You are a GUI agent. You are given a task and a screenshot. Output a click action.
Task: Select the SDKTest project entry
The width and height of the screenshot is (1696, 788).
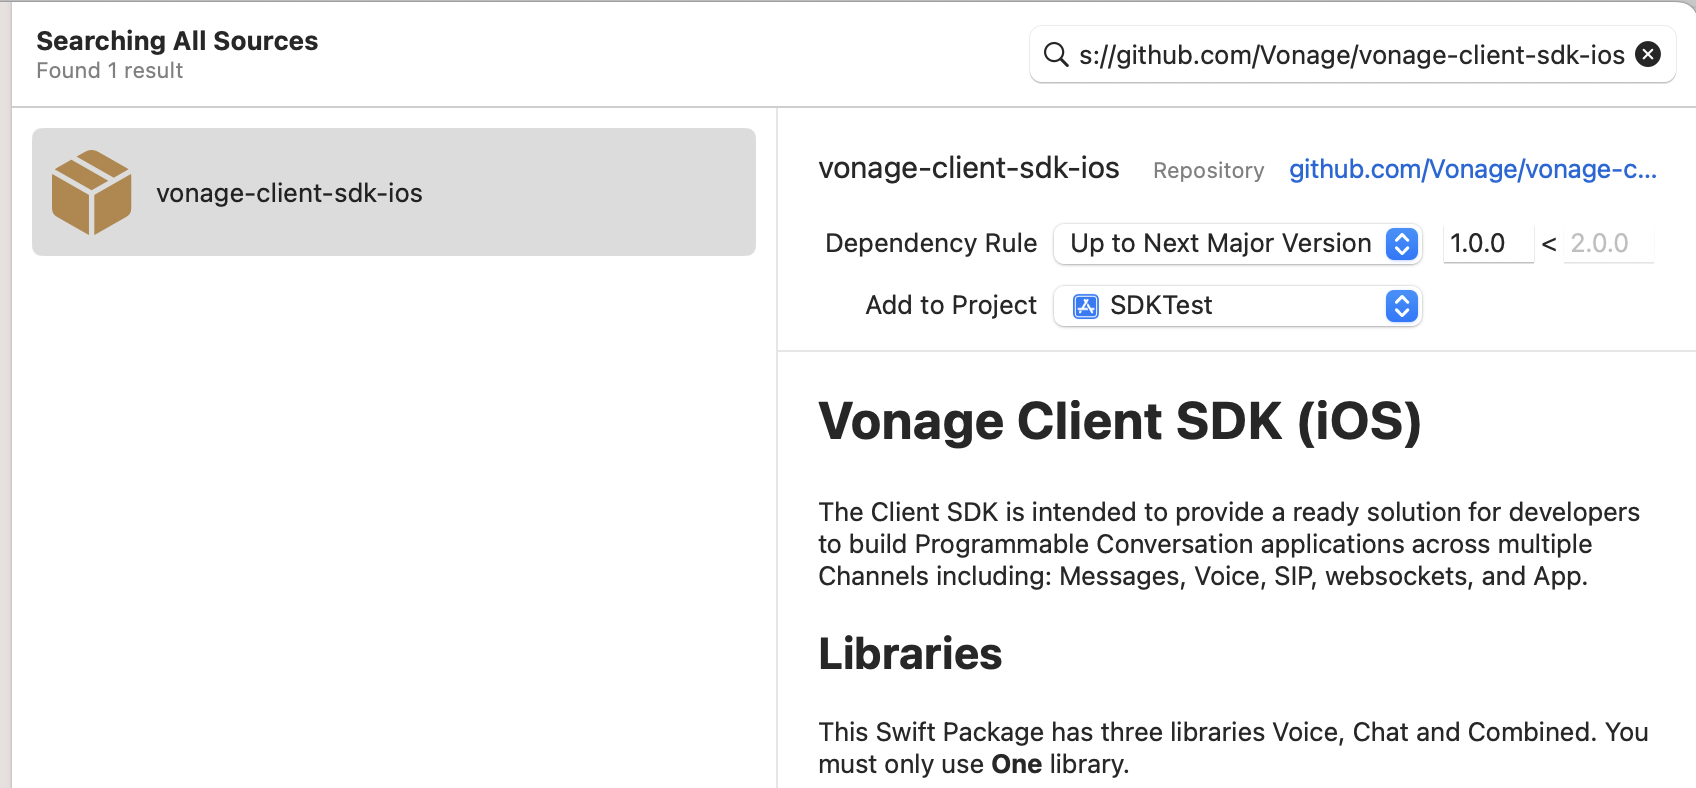1160,306
